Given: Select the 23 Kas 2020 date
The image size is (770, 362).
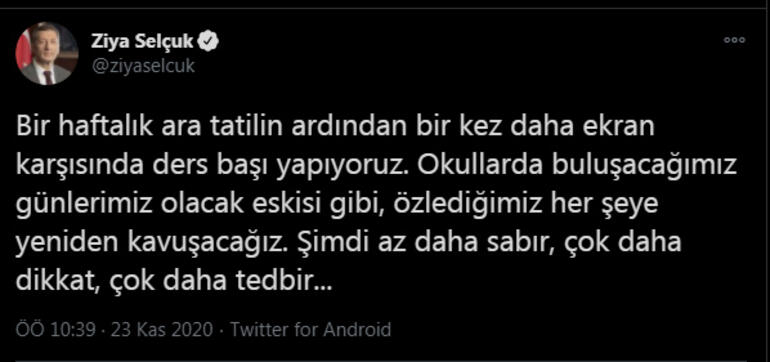Looking at the screenshot, I should tap(162, 330).
